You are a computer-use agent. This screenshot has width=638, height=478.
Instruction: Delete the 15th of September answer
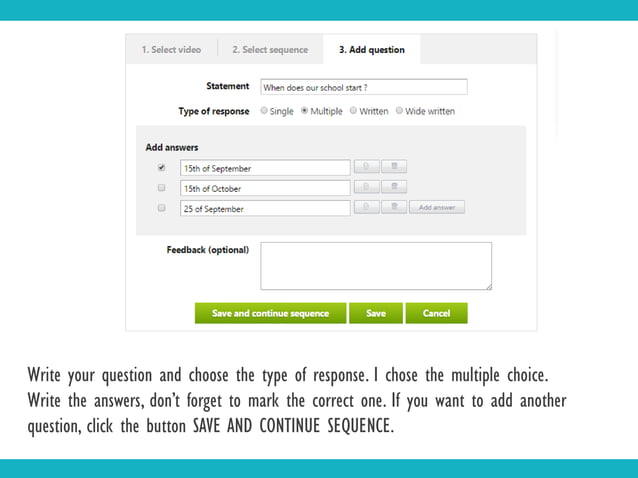pos(394,168)
